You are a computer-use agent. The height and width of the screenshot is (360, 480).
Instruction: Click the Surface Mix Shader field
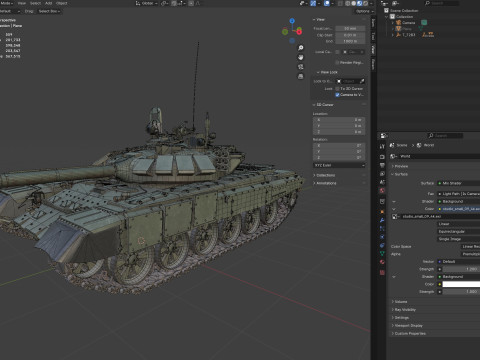click(458, 183)
